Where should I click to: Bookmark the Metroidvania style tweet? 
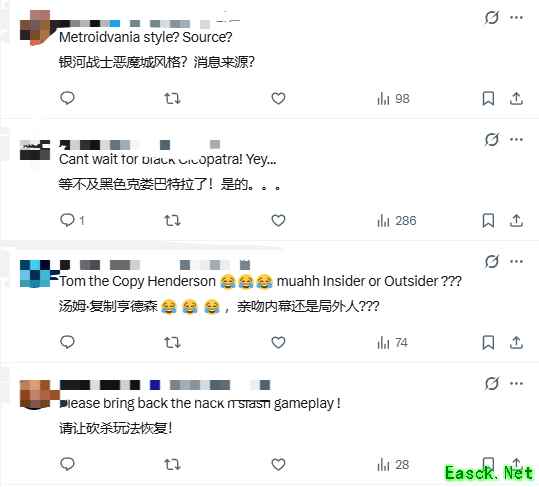pyautogui.click(x=488, y=98)
